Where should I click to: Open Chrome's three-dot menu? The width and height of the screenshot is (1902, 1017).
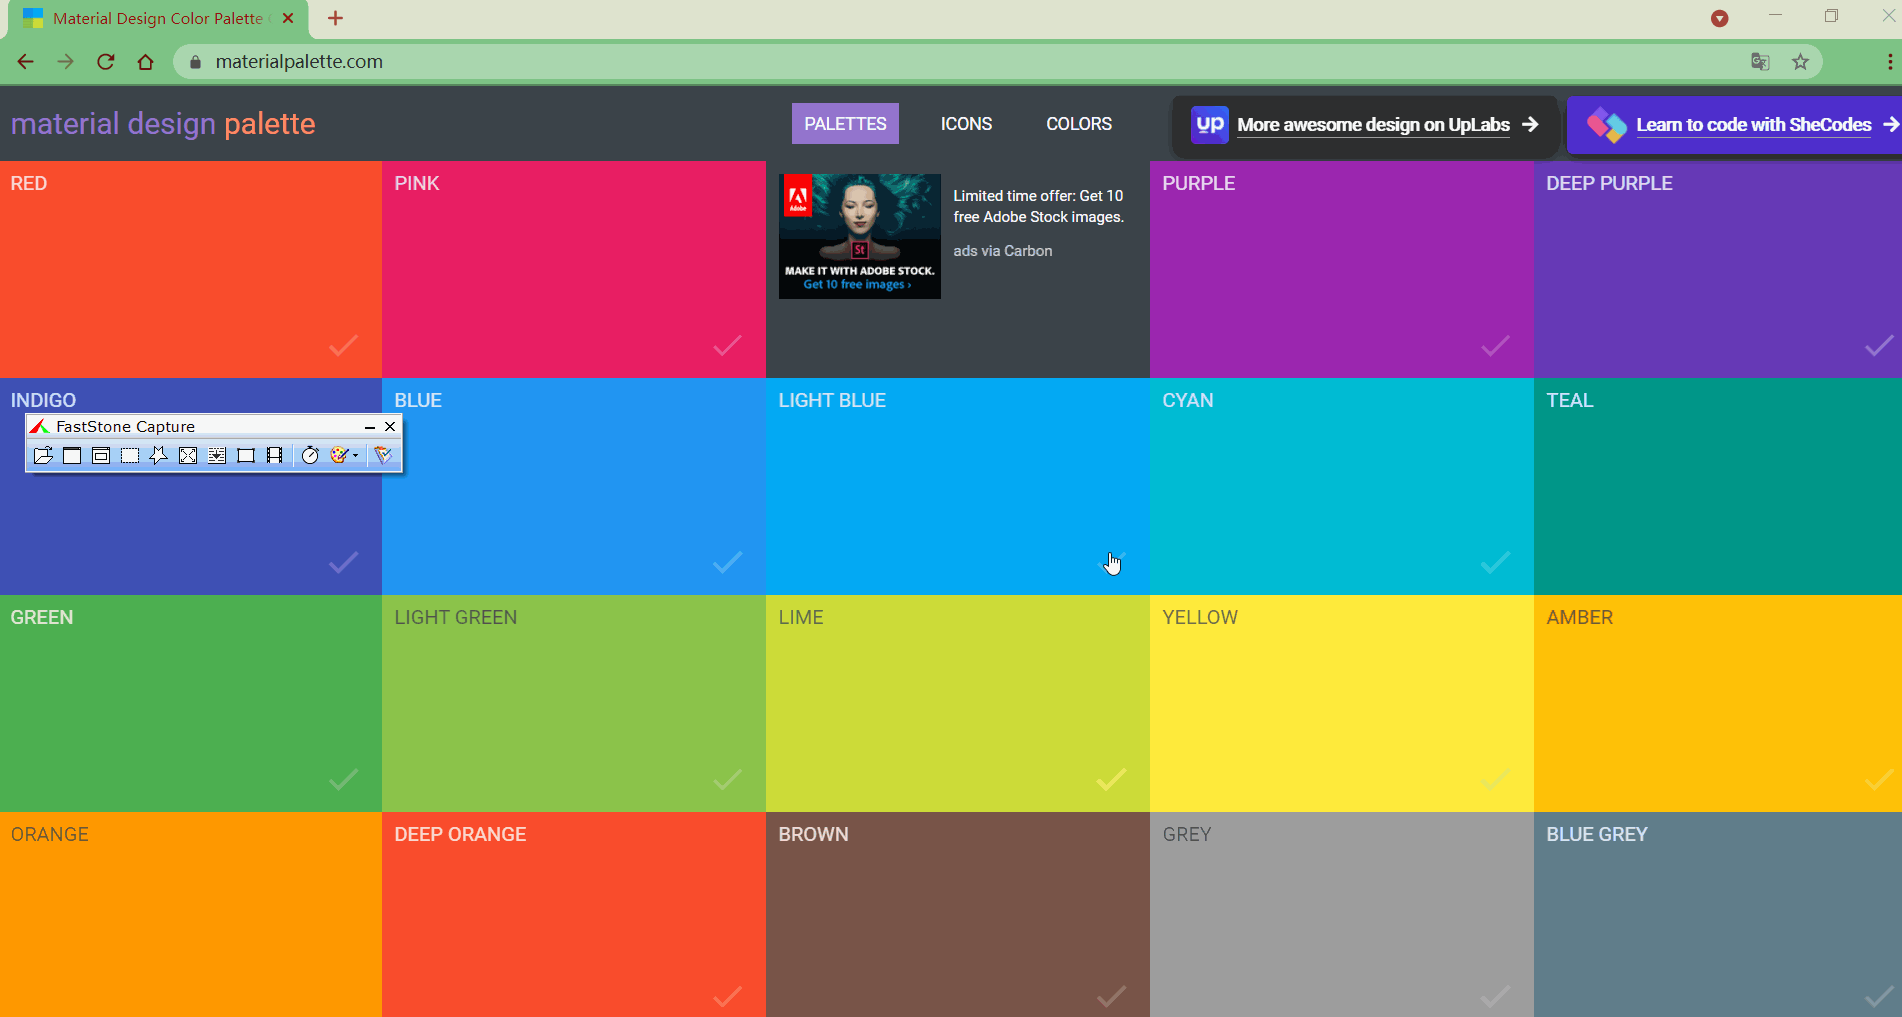[1889, 61]
